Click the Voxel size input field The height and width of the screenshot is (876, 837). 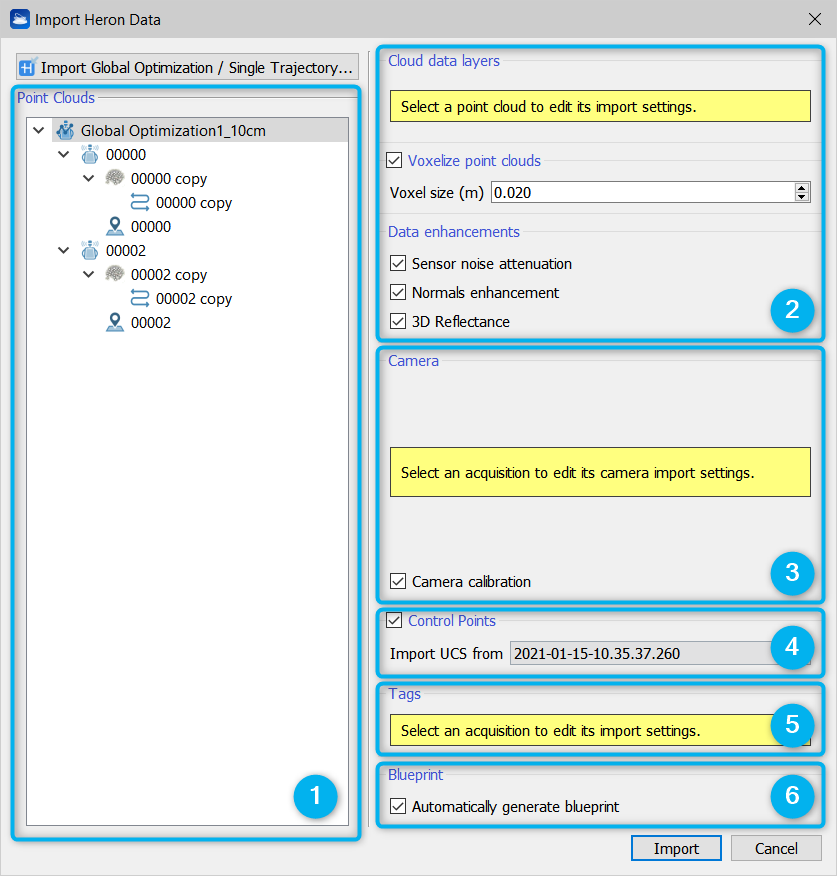click(640, 192)
